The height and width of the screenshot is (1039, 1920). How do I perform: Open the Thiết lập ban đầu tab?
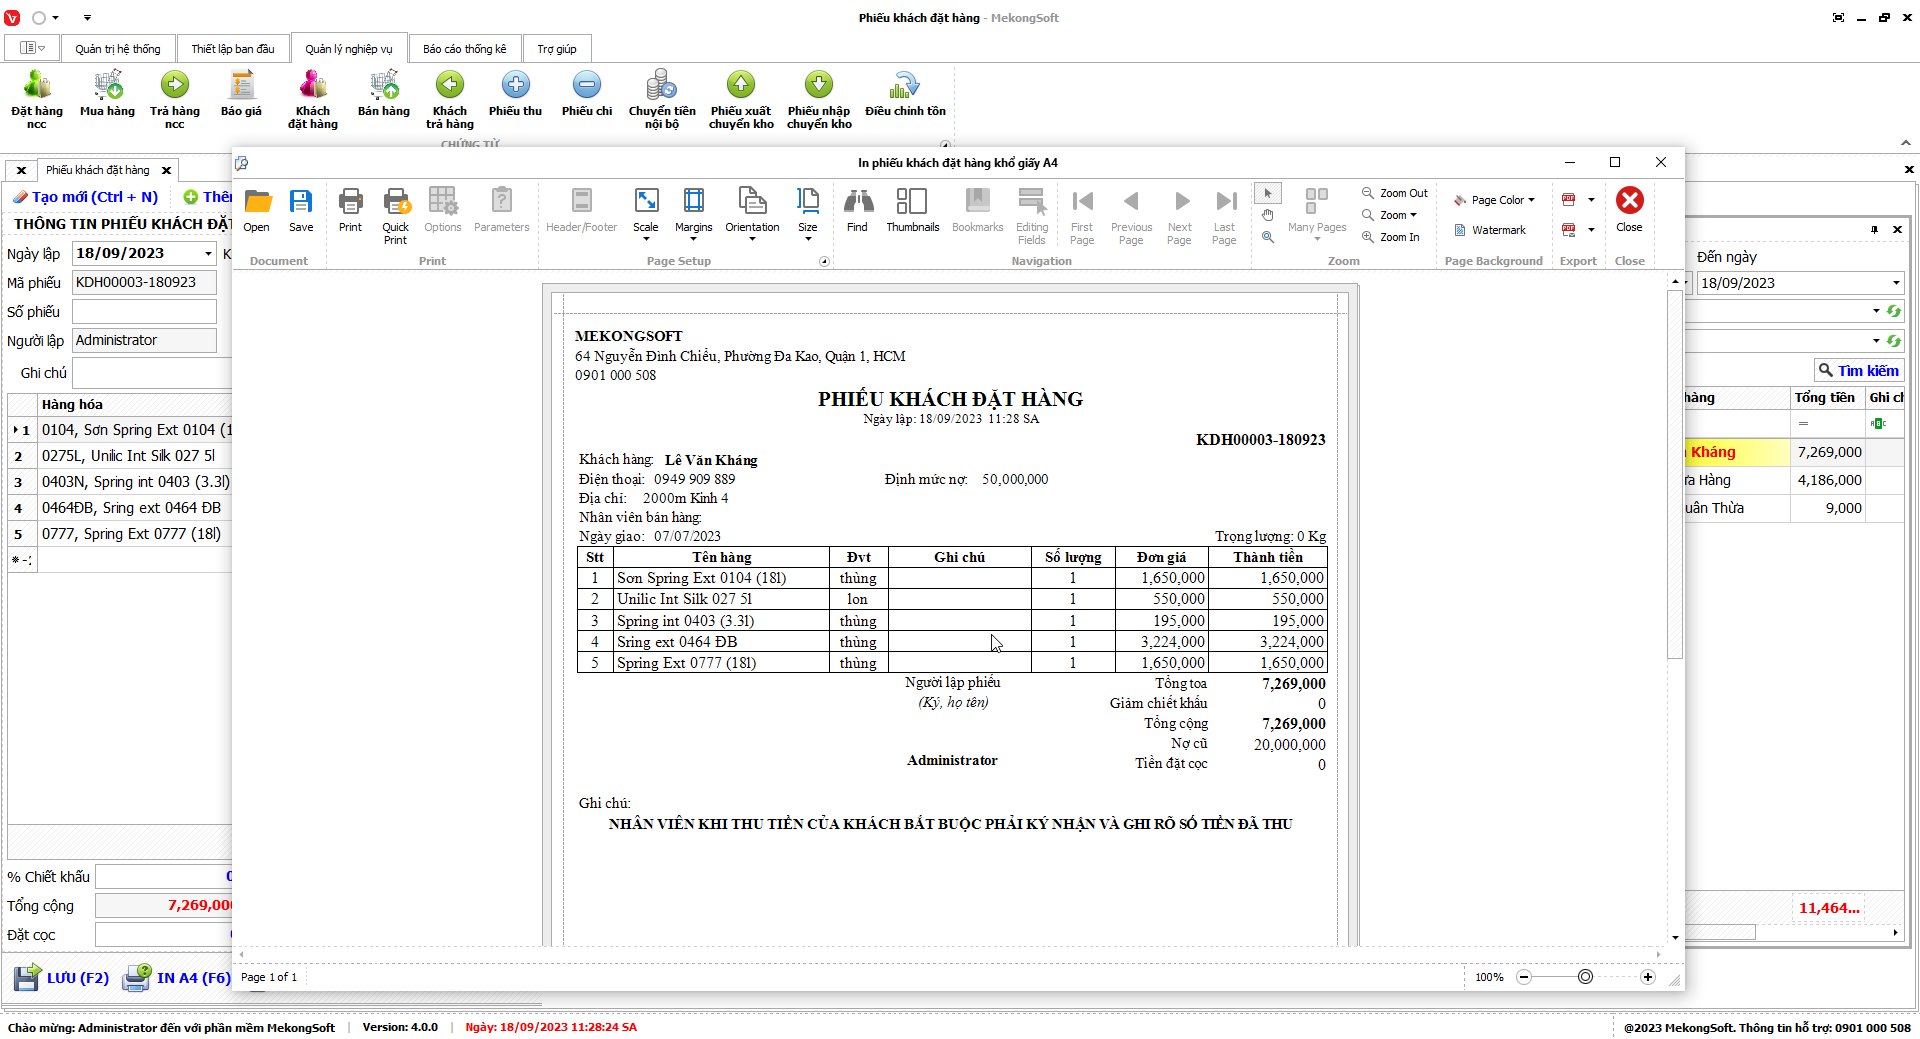click(233, 49)
